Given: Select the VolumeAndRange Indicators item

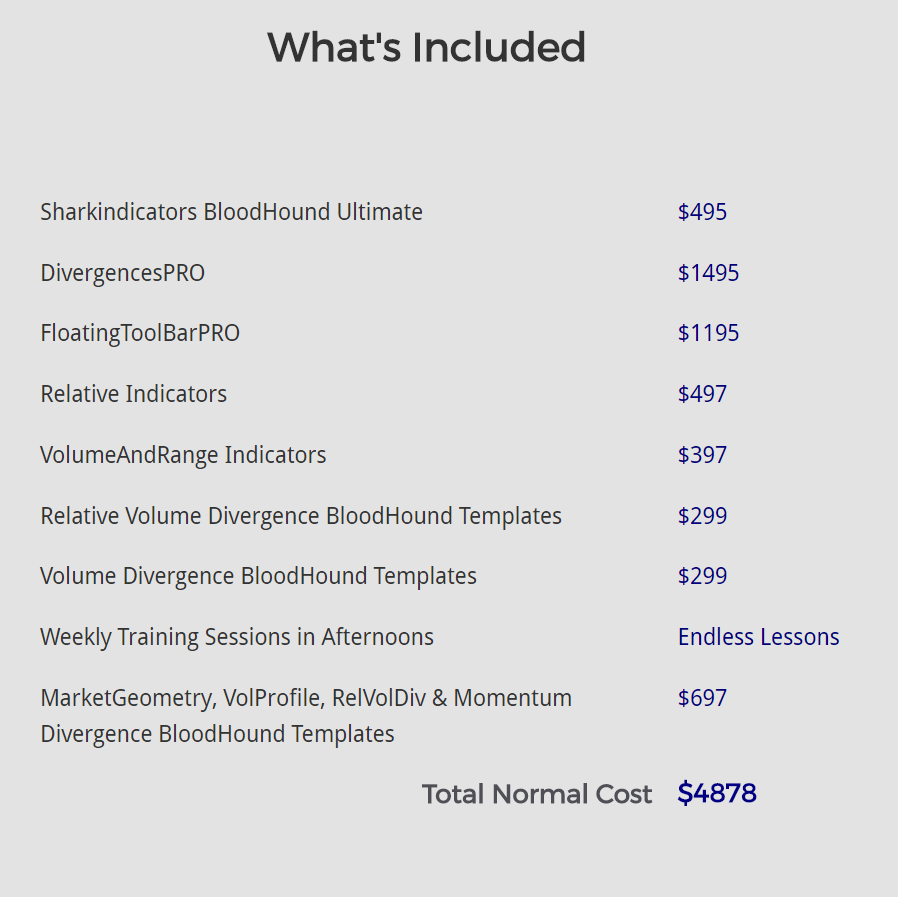Looking at the screenshot, I should click(183, 455).
